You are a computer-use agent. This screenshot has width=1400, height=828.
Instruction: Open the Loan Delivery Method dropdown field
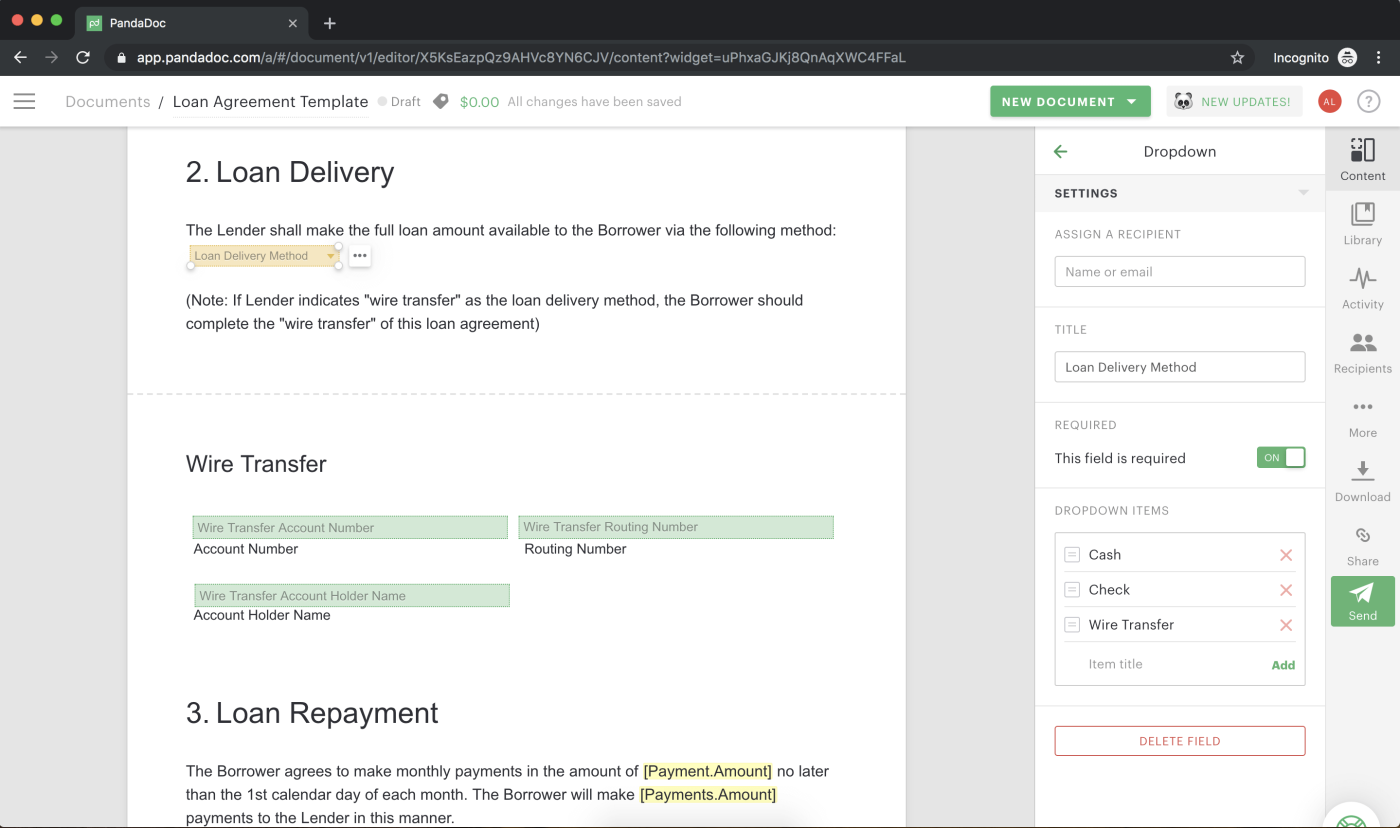pos(265,256)
